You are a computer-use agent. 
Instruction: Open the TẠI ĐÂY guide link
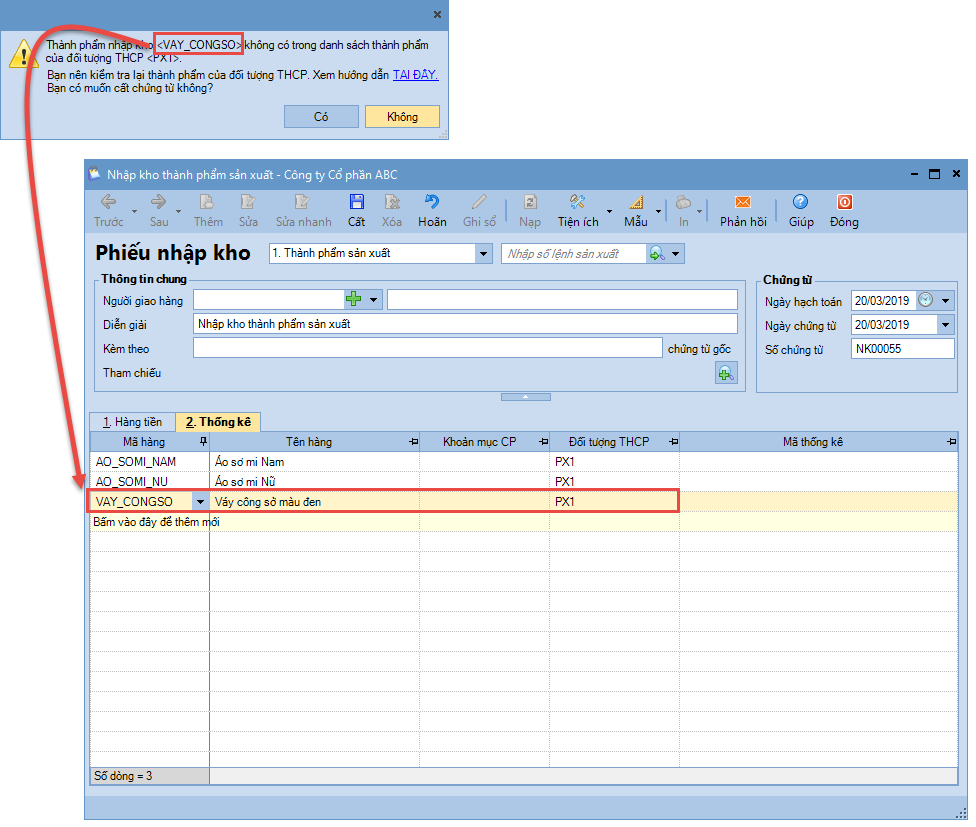pyautogui.click(x=414, y=74)
